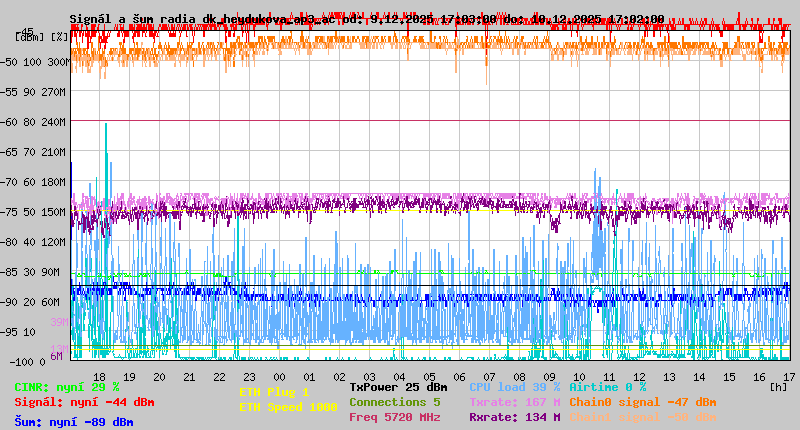
Task: Click the graph title "Signál a šum radia"
Action: pos(134,19)
